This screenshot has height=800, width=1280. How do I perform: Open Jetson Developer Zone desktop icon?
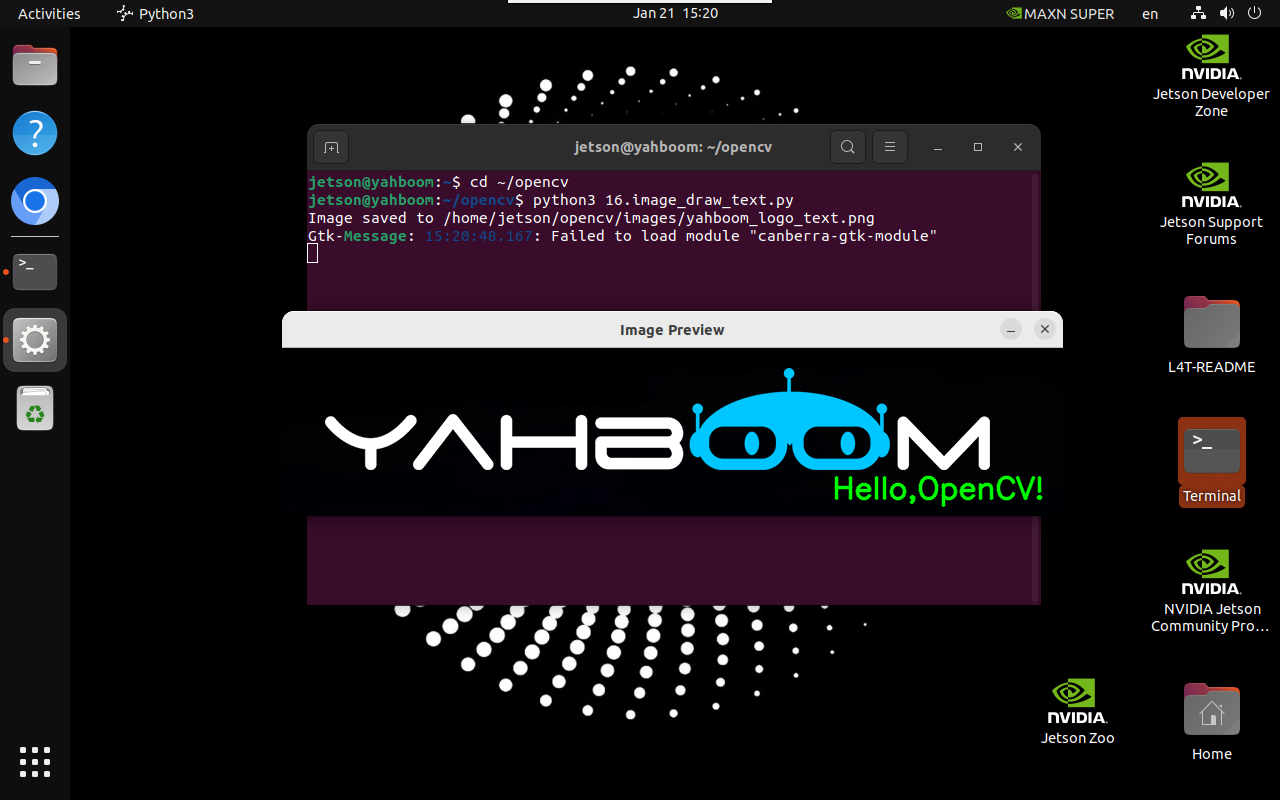tap(1211, 77)
